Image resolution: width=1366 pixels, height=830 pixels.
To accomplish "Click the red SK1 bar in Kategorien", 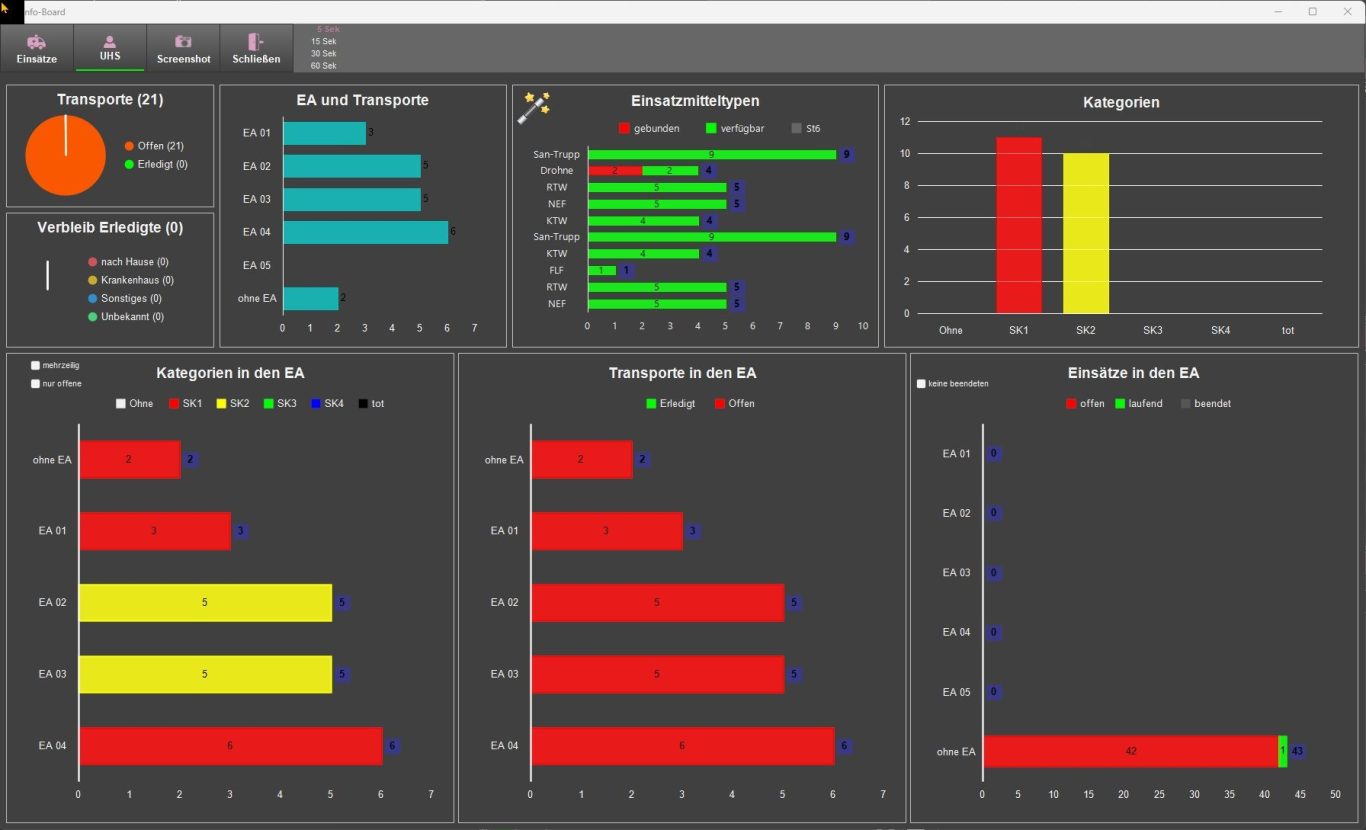I will tap(1018, 225).
